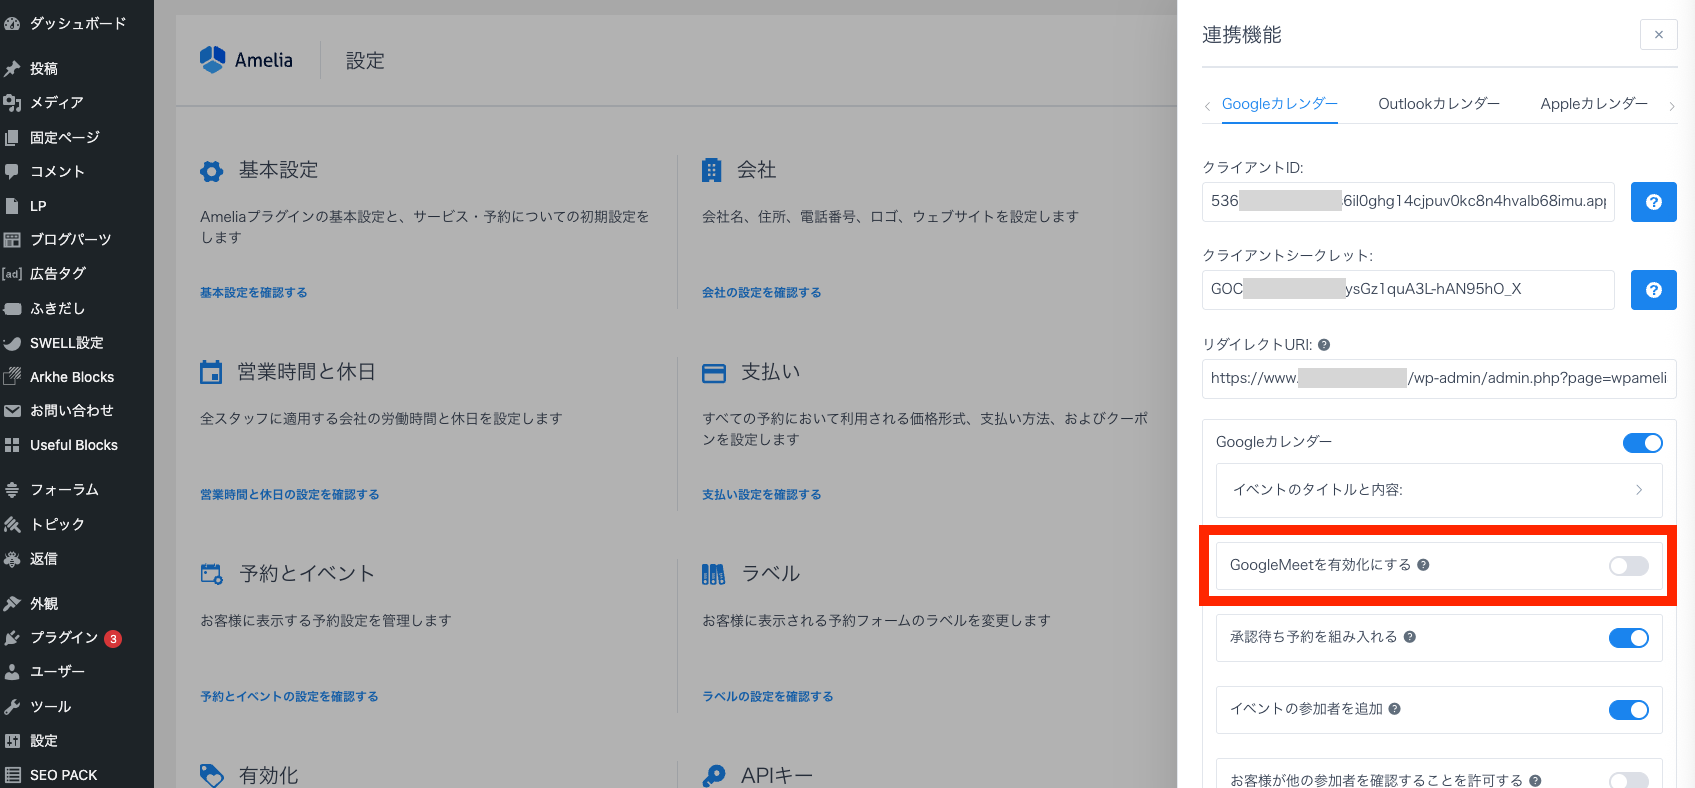Disable the 承認待ち予約を組み入れる toggle

(1628, 638)
